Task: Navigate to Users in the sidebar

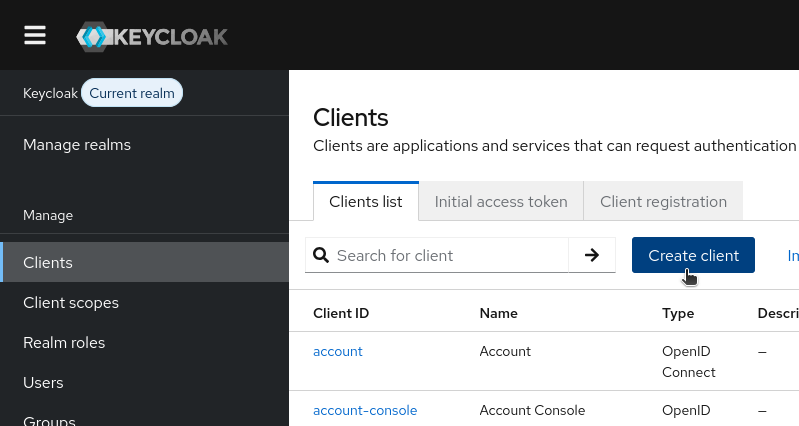Action: tap(43, 383)
